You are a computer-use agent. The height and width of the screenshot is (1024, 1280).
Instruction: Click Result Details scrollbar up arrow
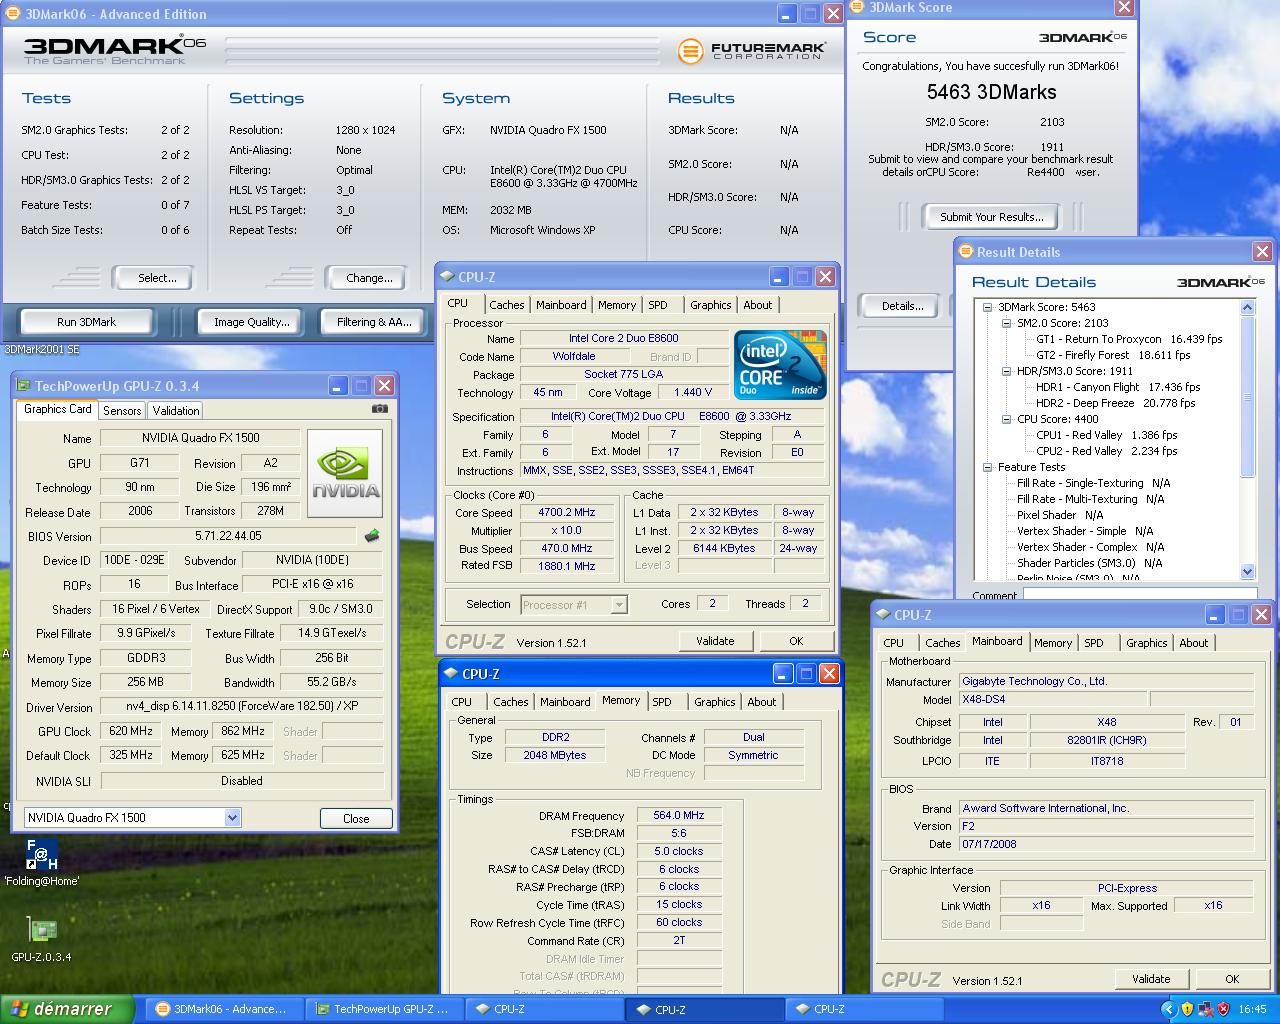[1247, 307]
